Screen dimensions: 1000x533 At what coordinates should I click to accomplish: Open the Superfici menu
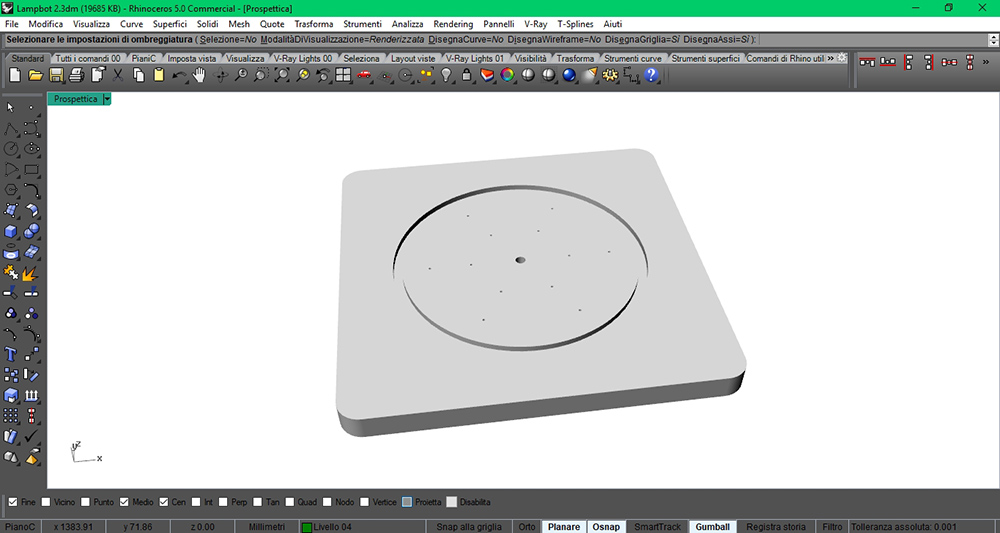170,24
